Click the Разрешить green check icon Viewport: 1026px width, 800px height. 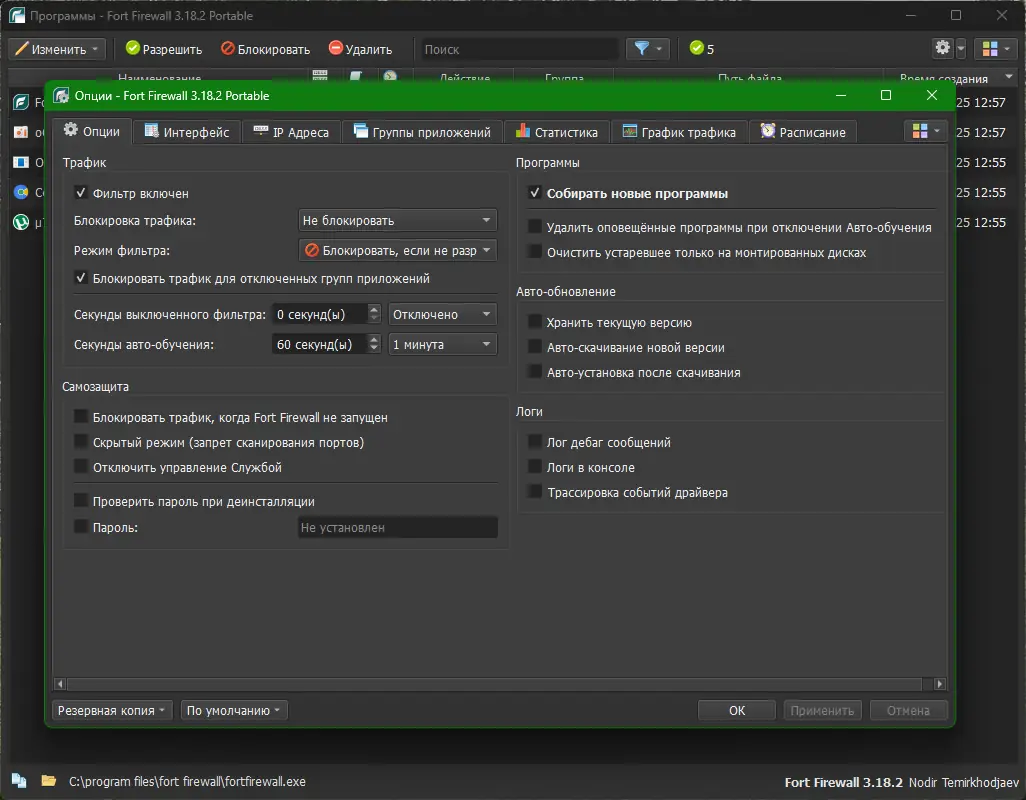[x=133, y=48]
